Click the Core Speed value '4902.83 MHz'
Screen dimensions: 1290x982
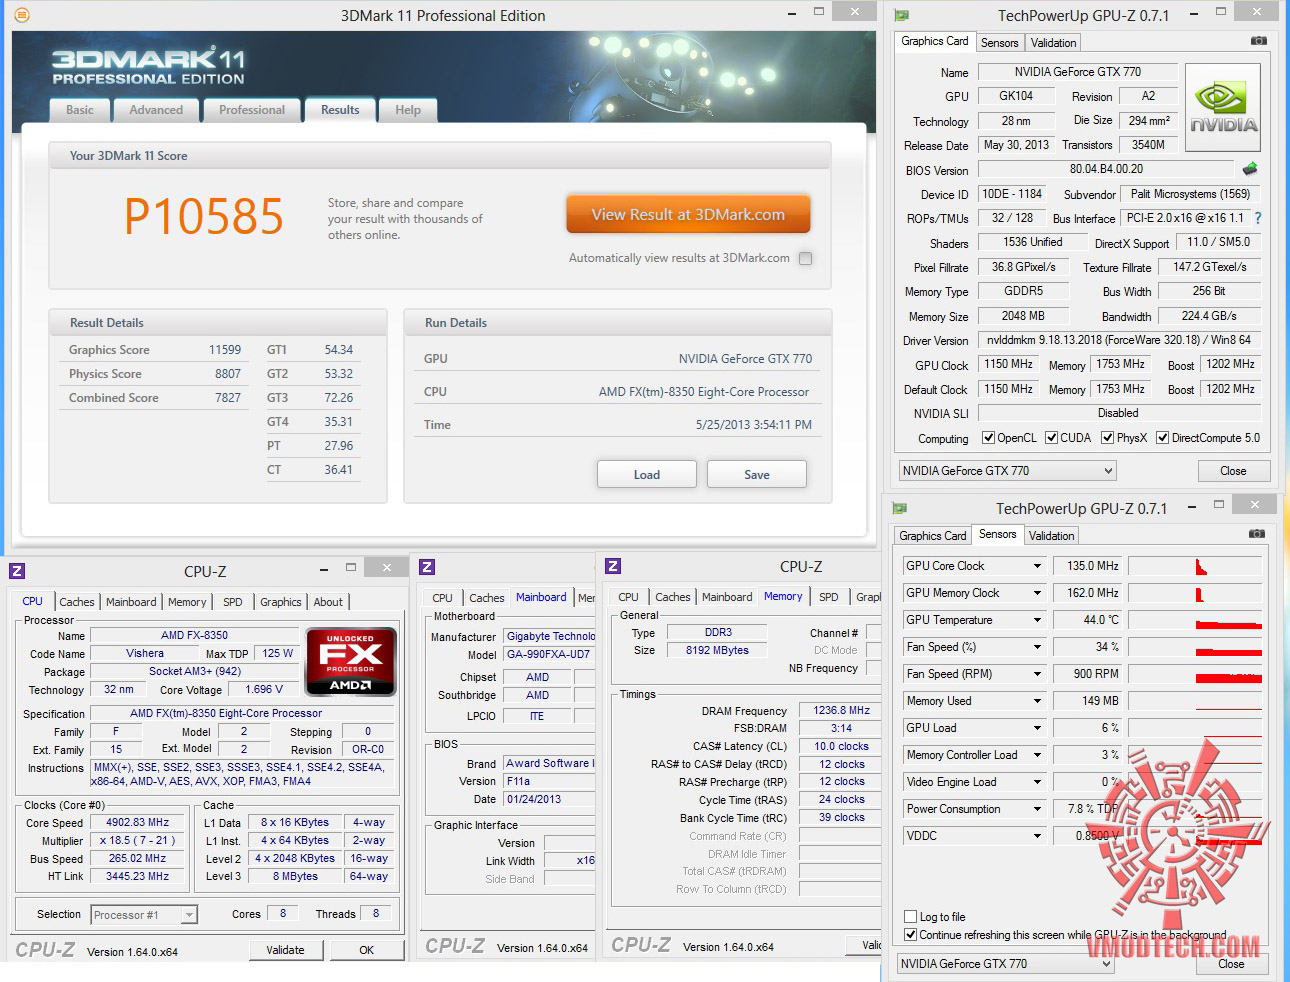pyautogui.click(x=138, y=823)
